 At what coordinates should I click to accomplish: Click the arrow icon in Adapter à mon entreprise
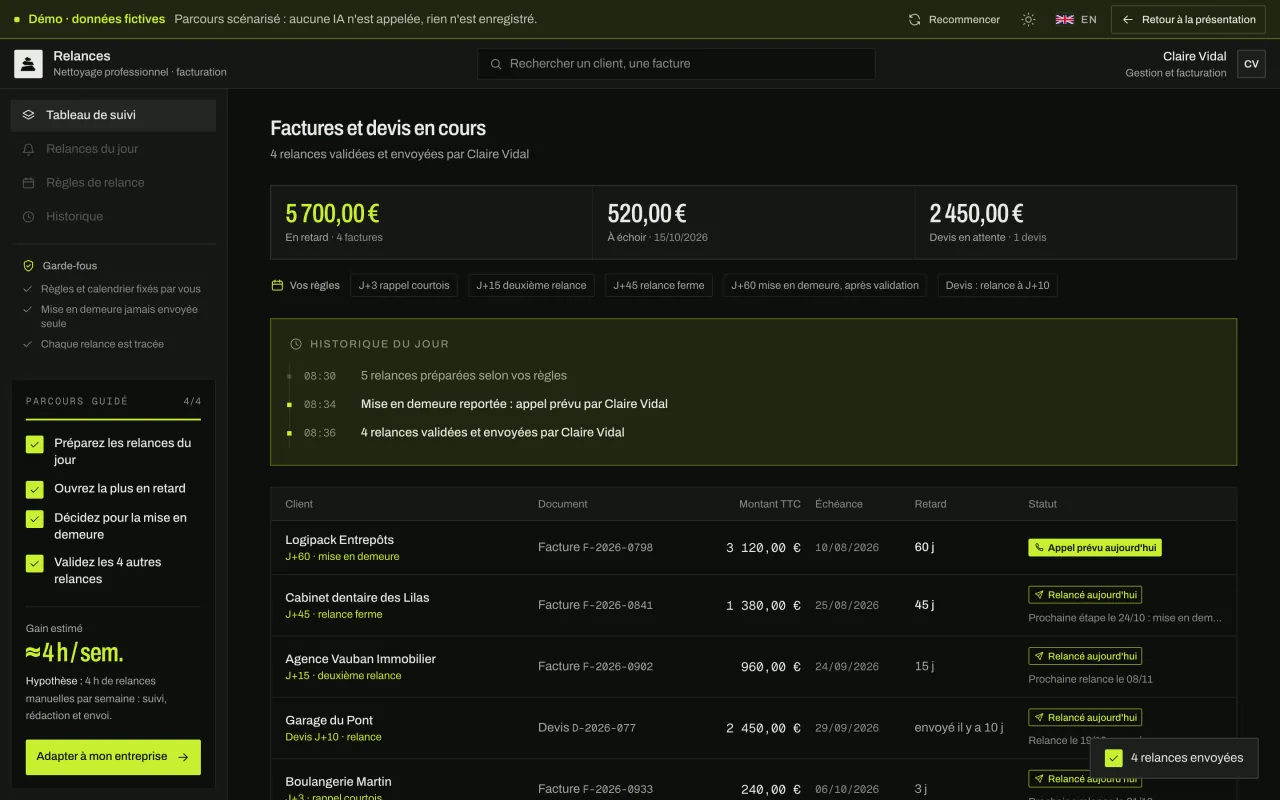point(183,757)
